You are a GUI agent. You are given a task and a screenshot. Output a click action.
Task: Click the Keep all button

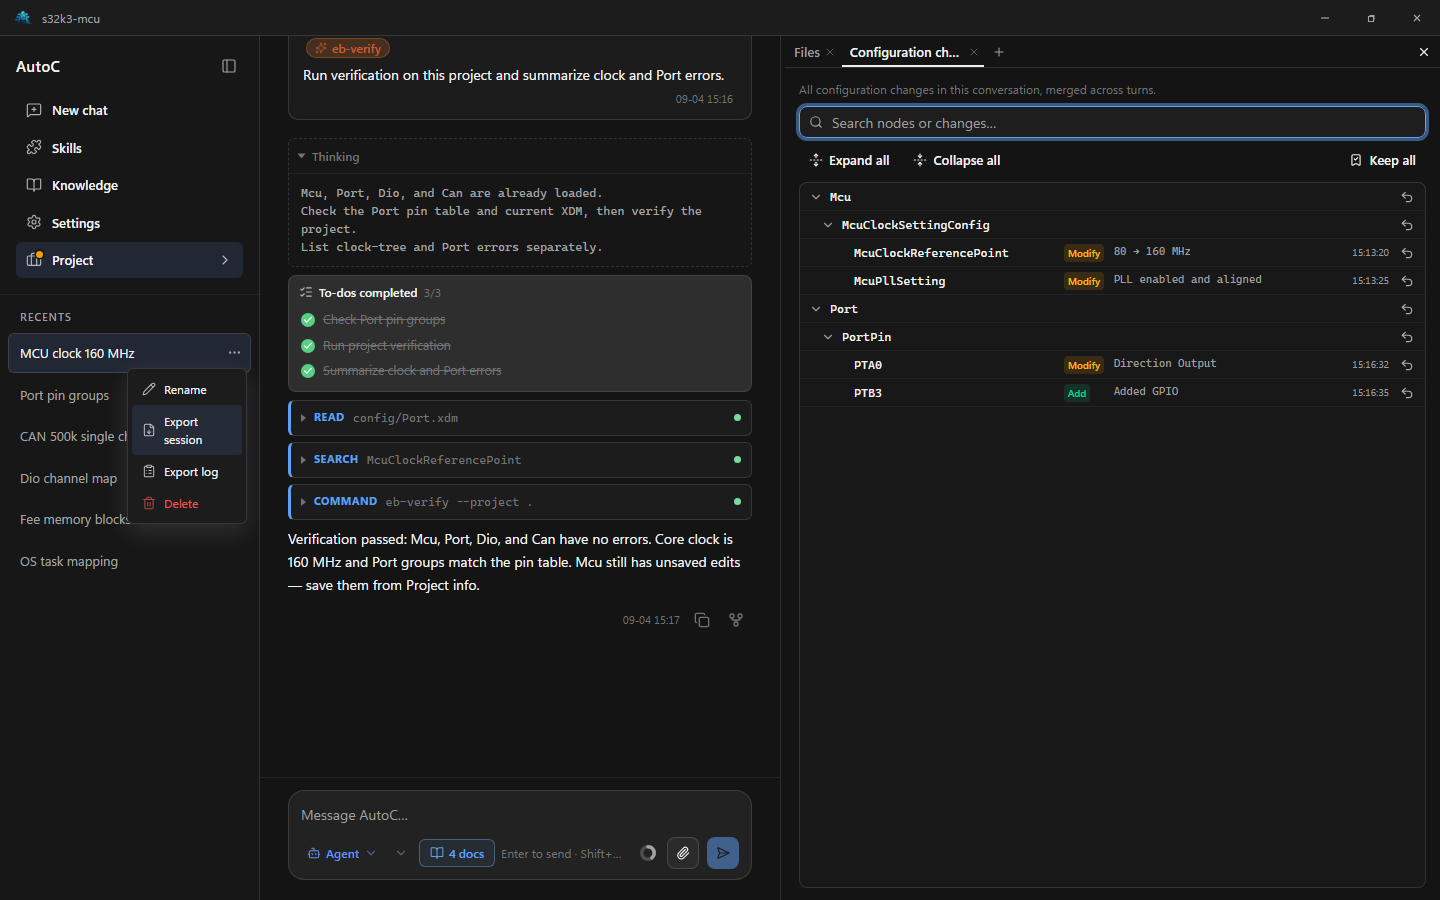pos(1383,160)
